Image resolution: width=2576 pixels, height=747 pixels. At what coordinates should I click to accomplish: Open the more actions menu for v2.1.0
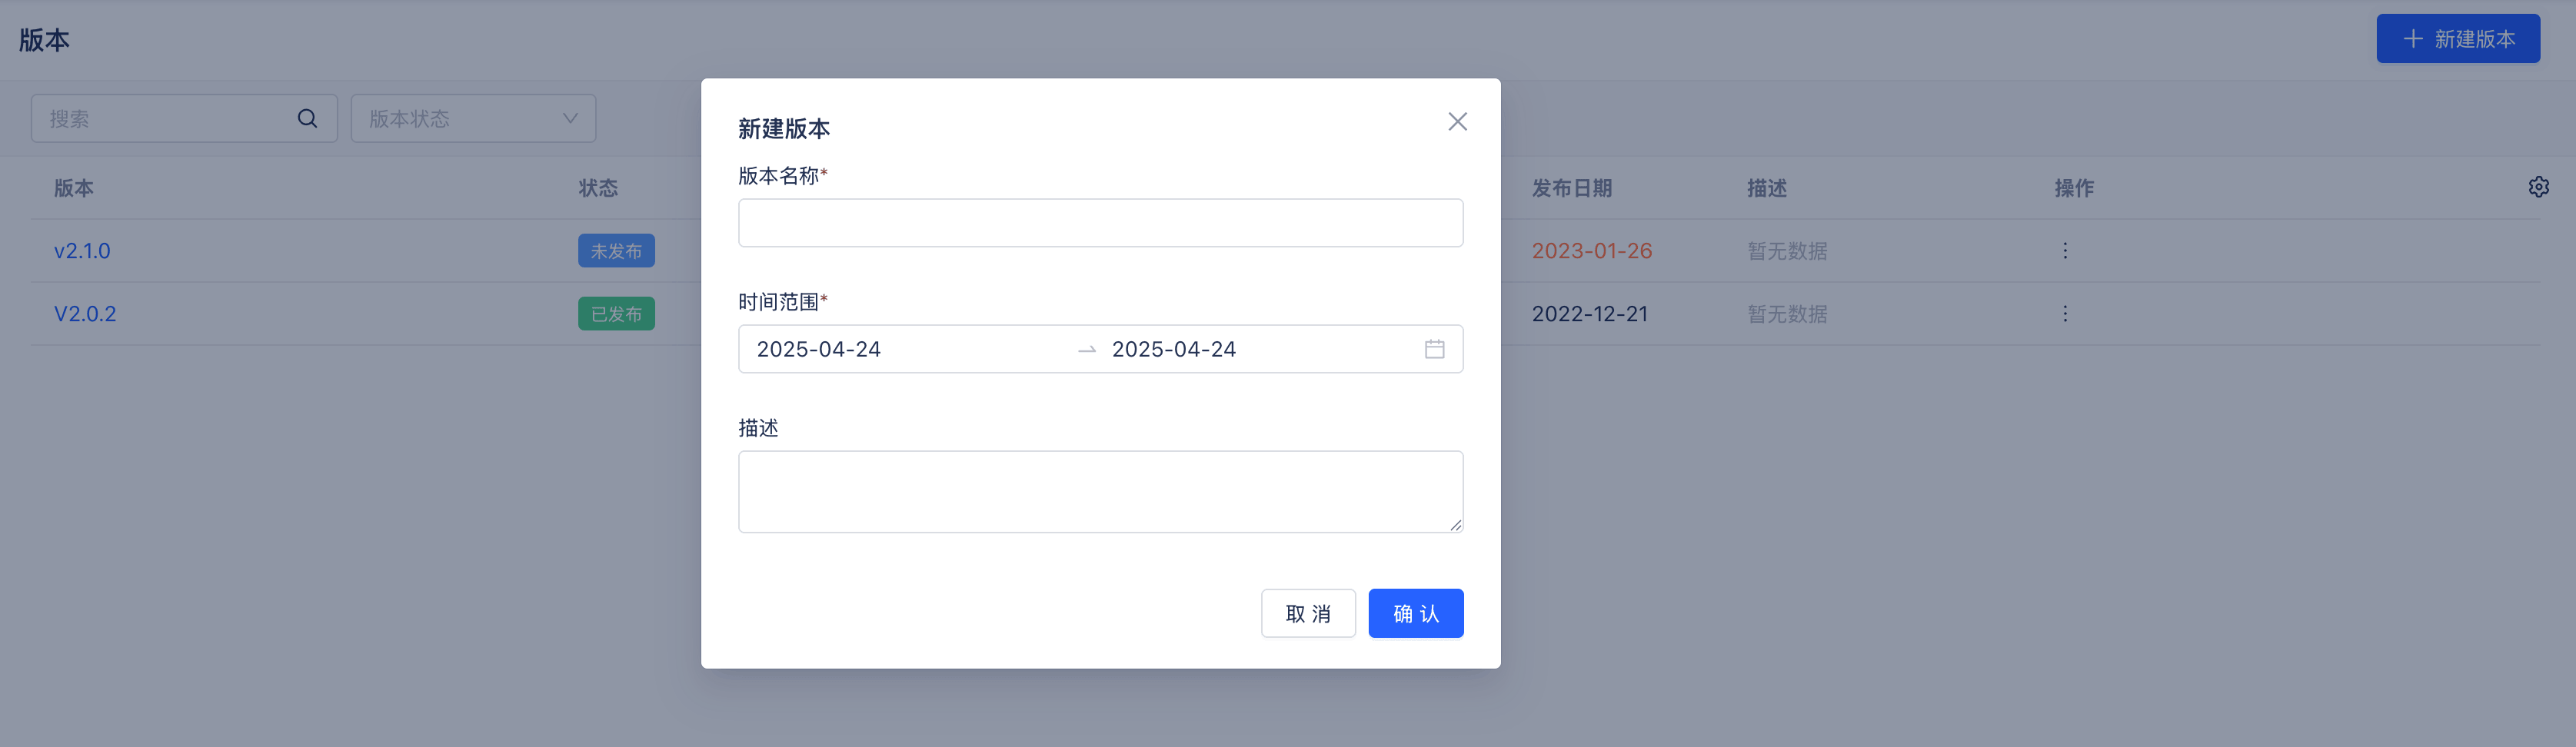2064,251
